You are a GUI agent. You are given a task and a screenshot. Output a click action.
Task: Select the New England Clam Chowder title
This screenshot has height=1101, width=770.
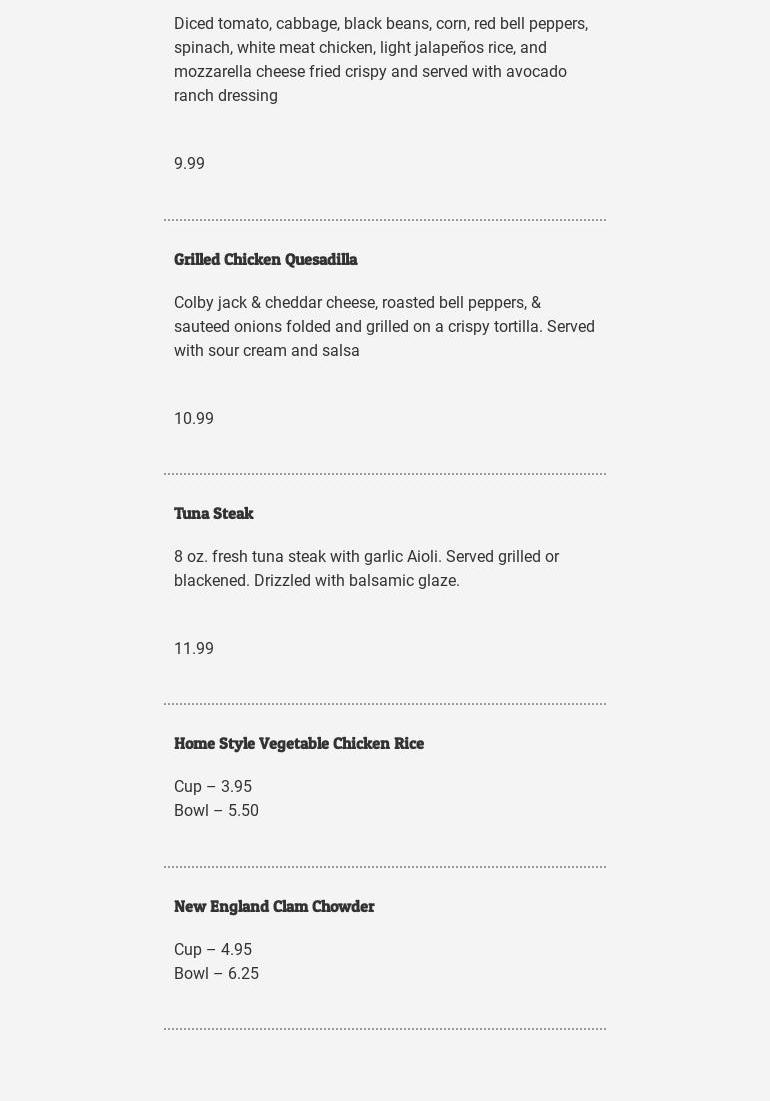tap(274, 906)
